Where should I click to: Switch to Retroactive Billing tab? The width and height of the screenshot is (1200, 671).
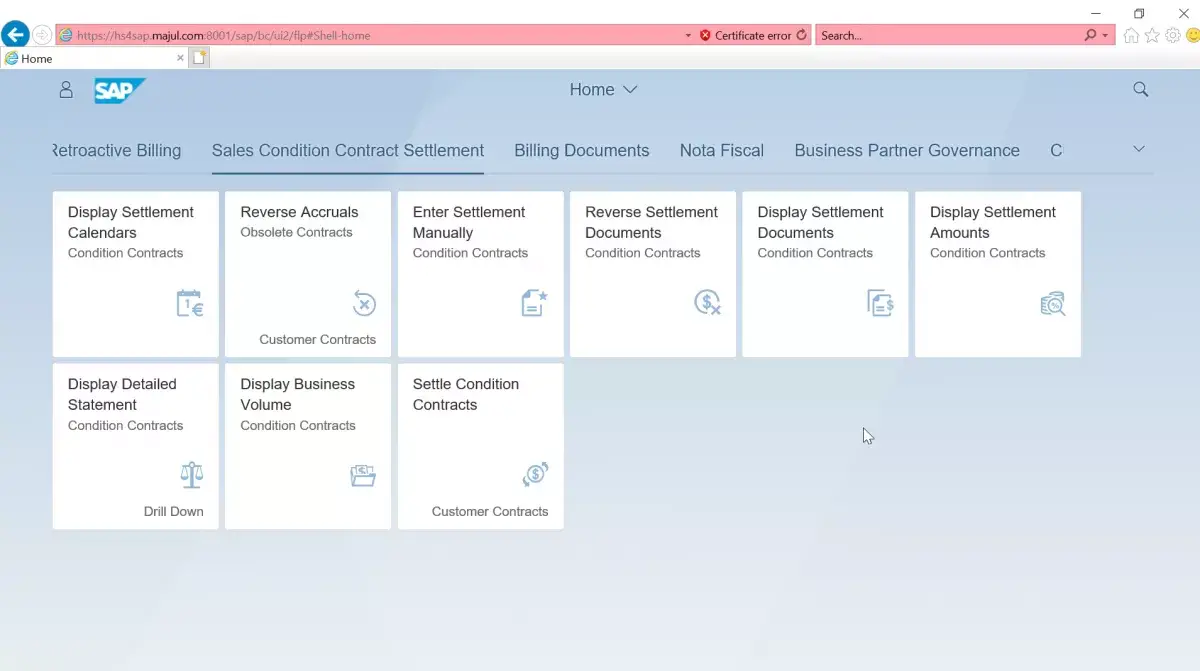tap(116, 151)
